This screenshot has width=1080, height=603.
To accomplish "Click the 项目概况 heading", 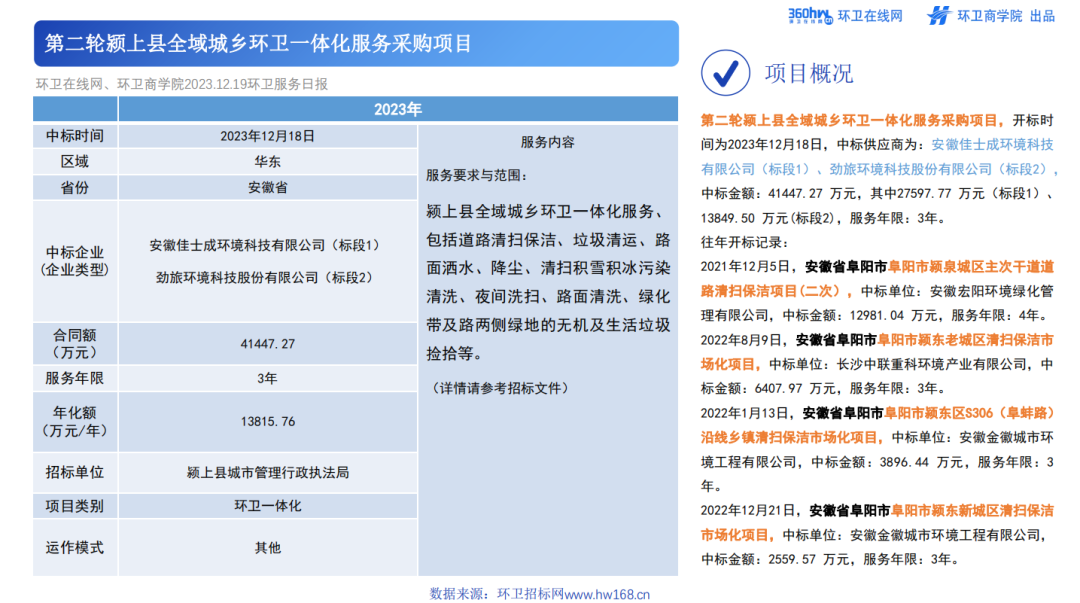I will (x=809, y=73).
